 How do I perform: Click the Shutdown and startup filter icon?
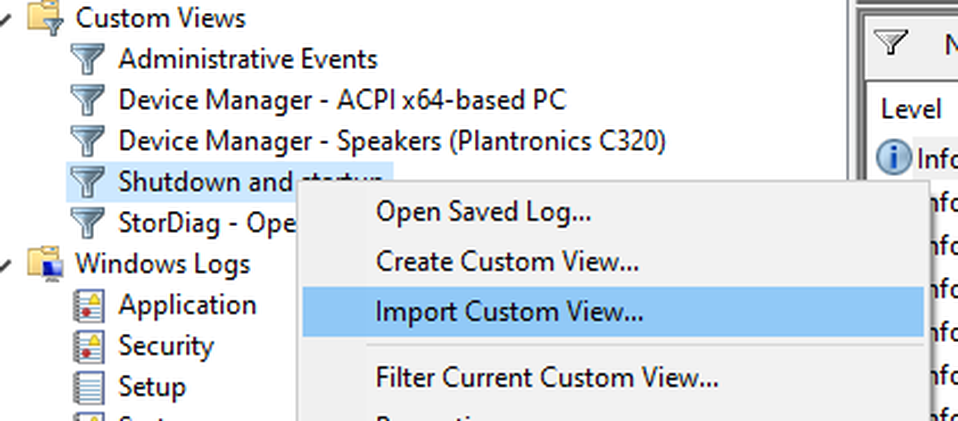(87, 182)
